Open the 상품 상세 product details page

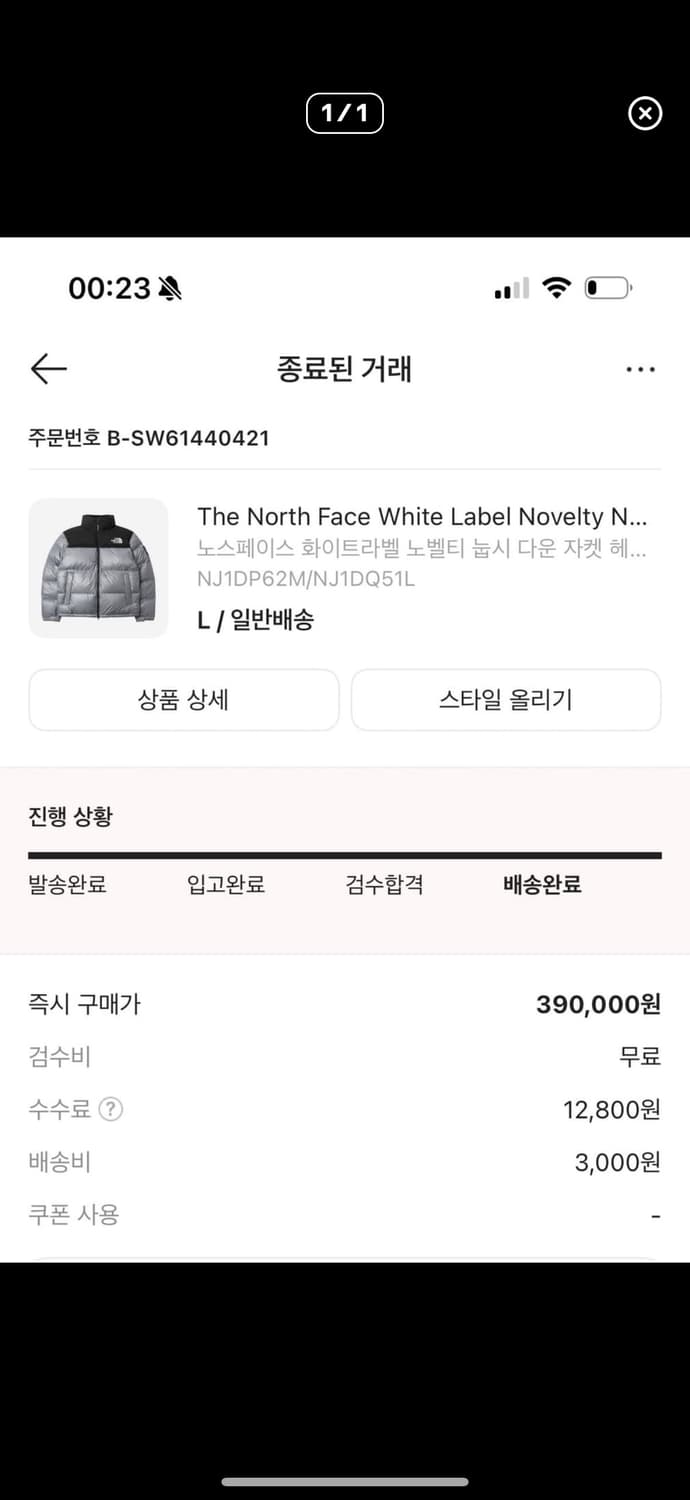pos(184,700)
